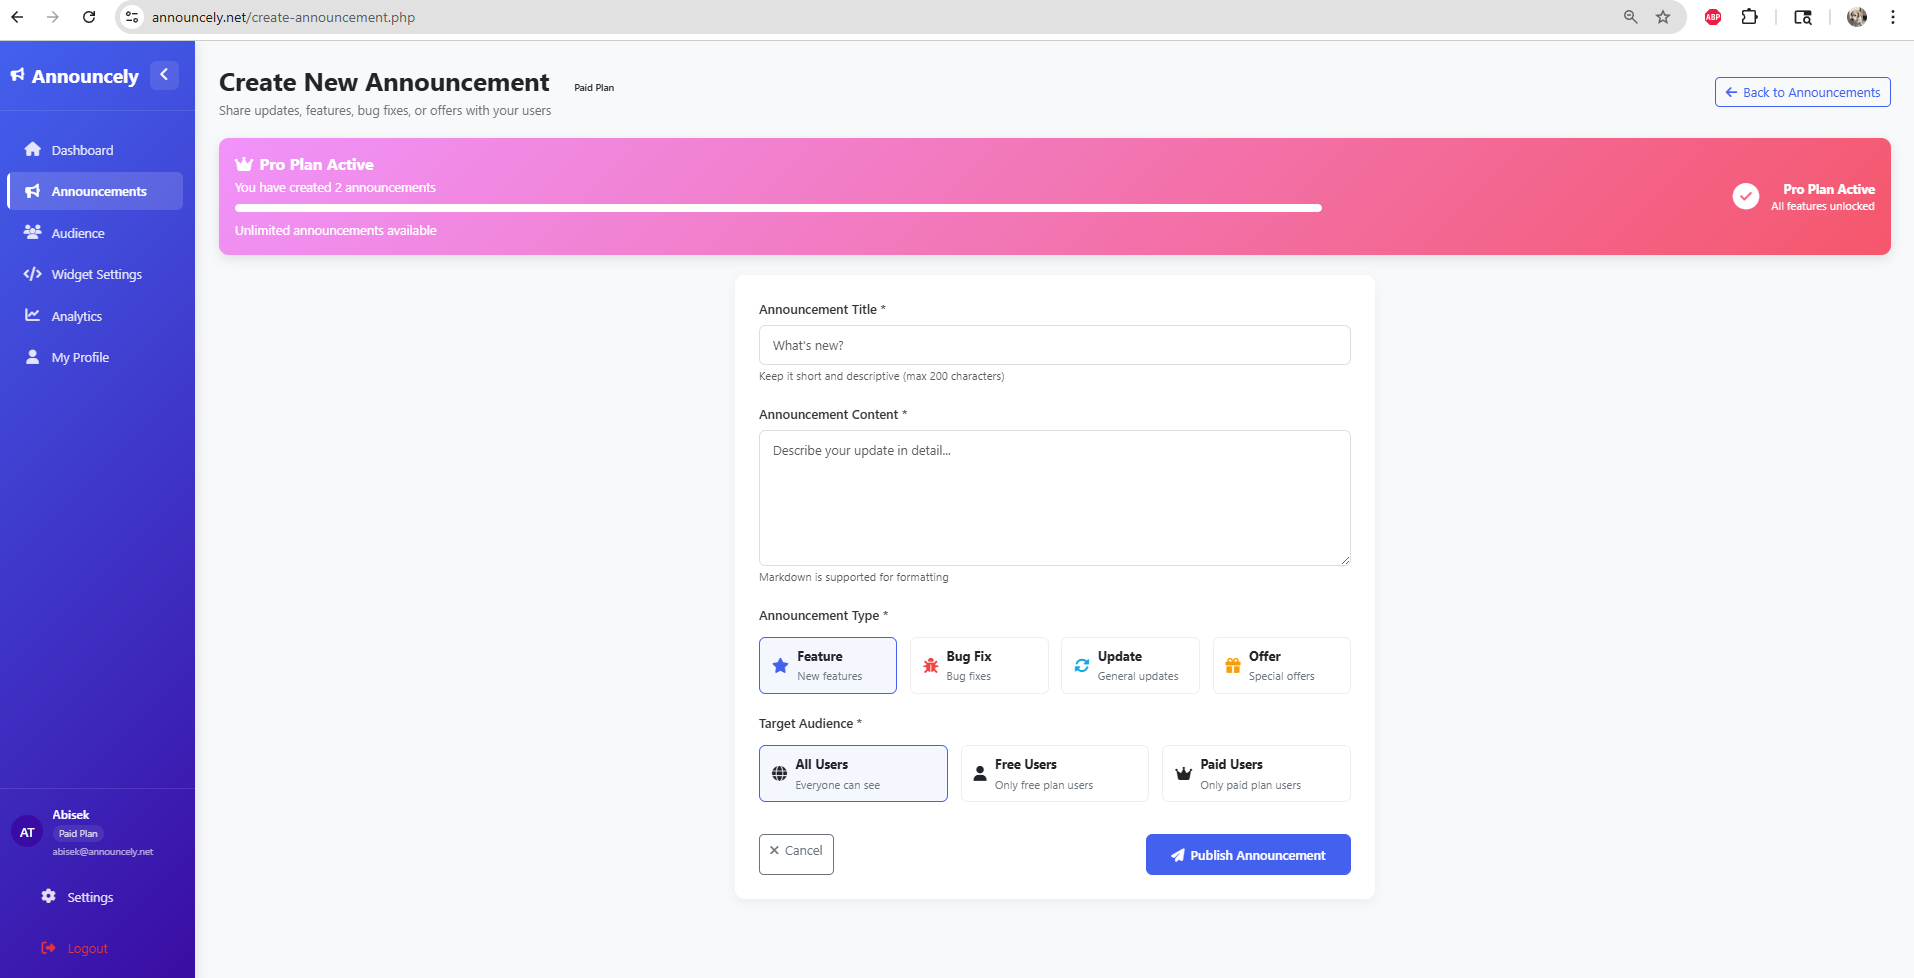
Task: Click Back to Announcements
Action: pos(1801,92)
